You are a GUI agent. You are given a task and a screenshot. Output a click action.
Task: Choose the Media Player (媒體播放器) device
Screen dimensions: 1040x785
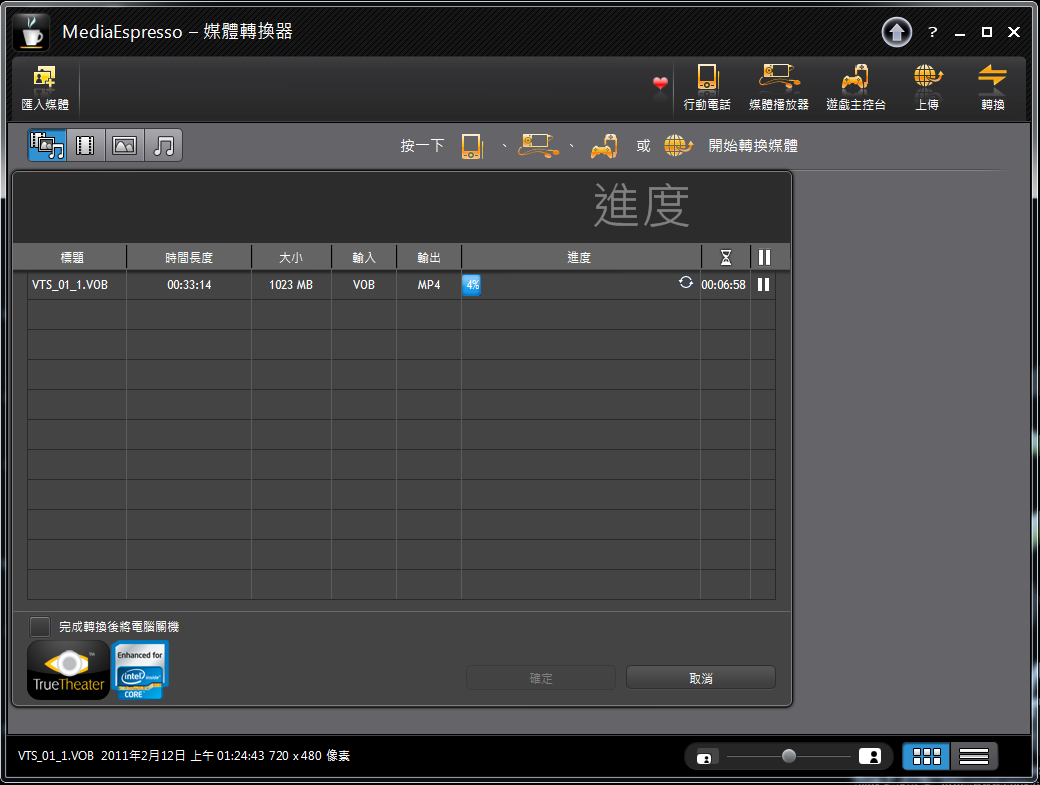tap(779, 88)
